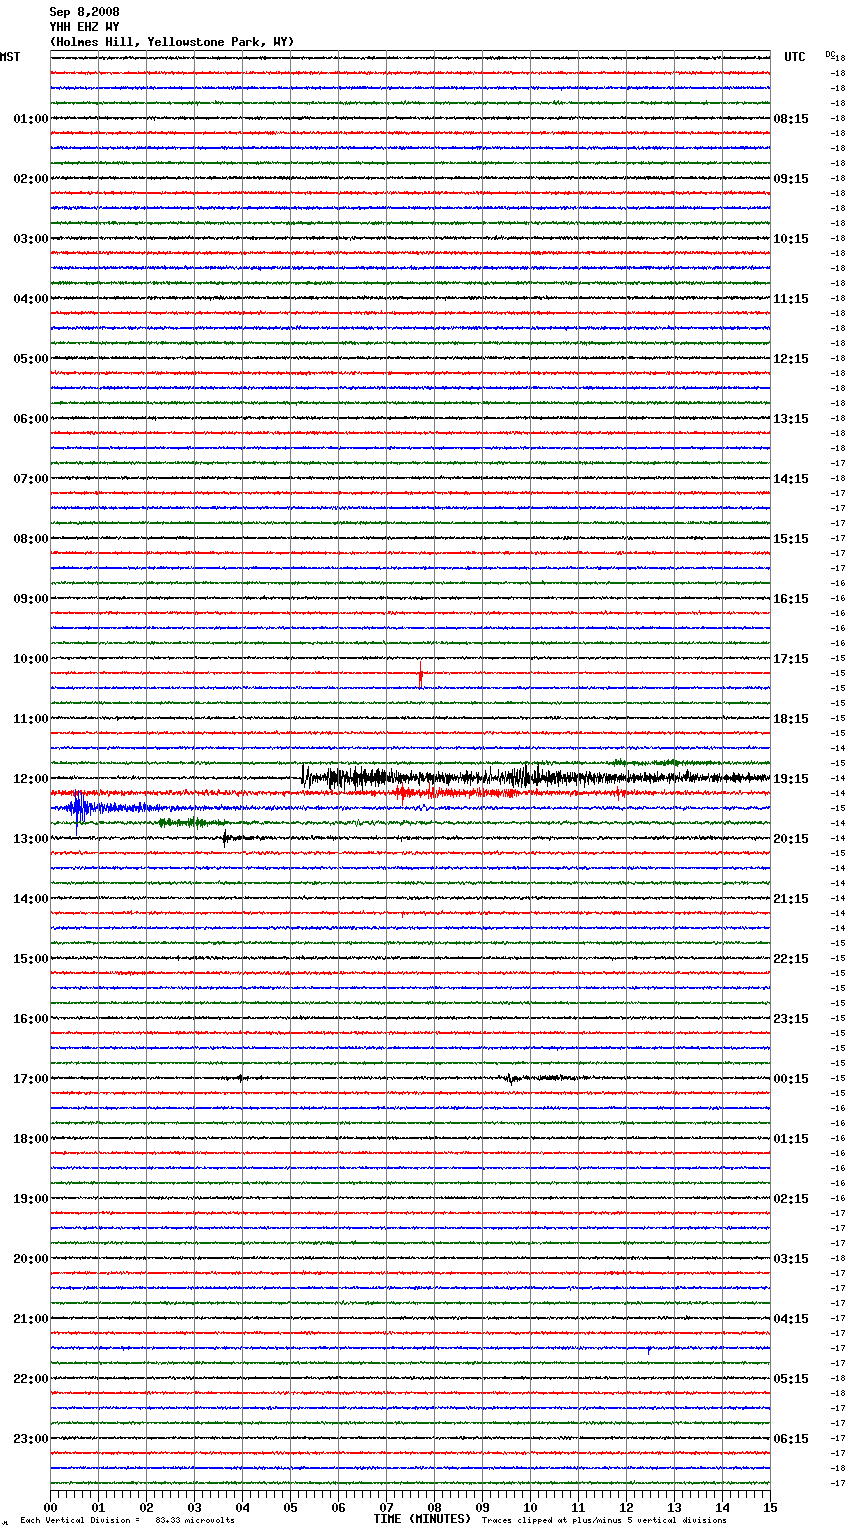Click the 04:15 UTC time label

(791, 1319)
